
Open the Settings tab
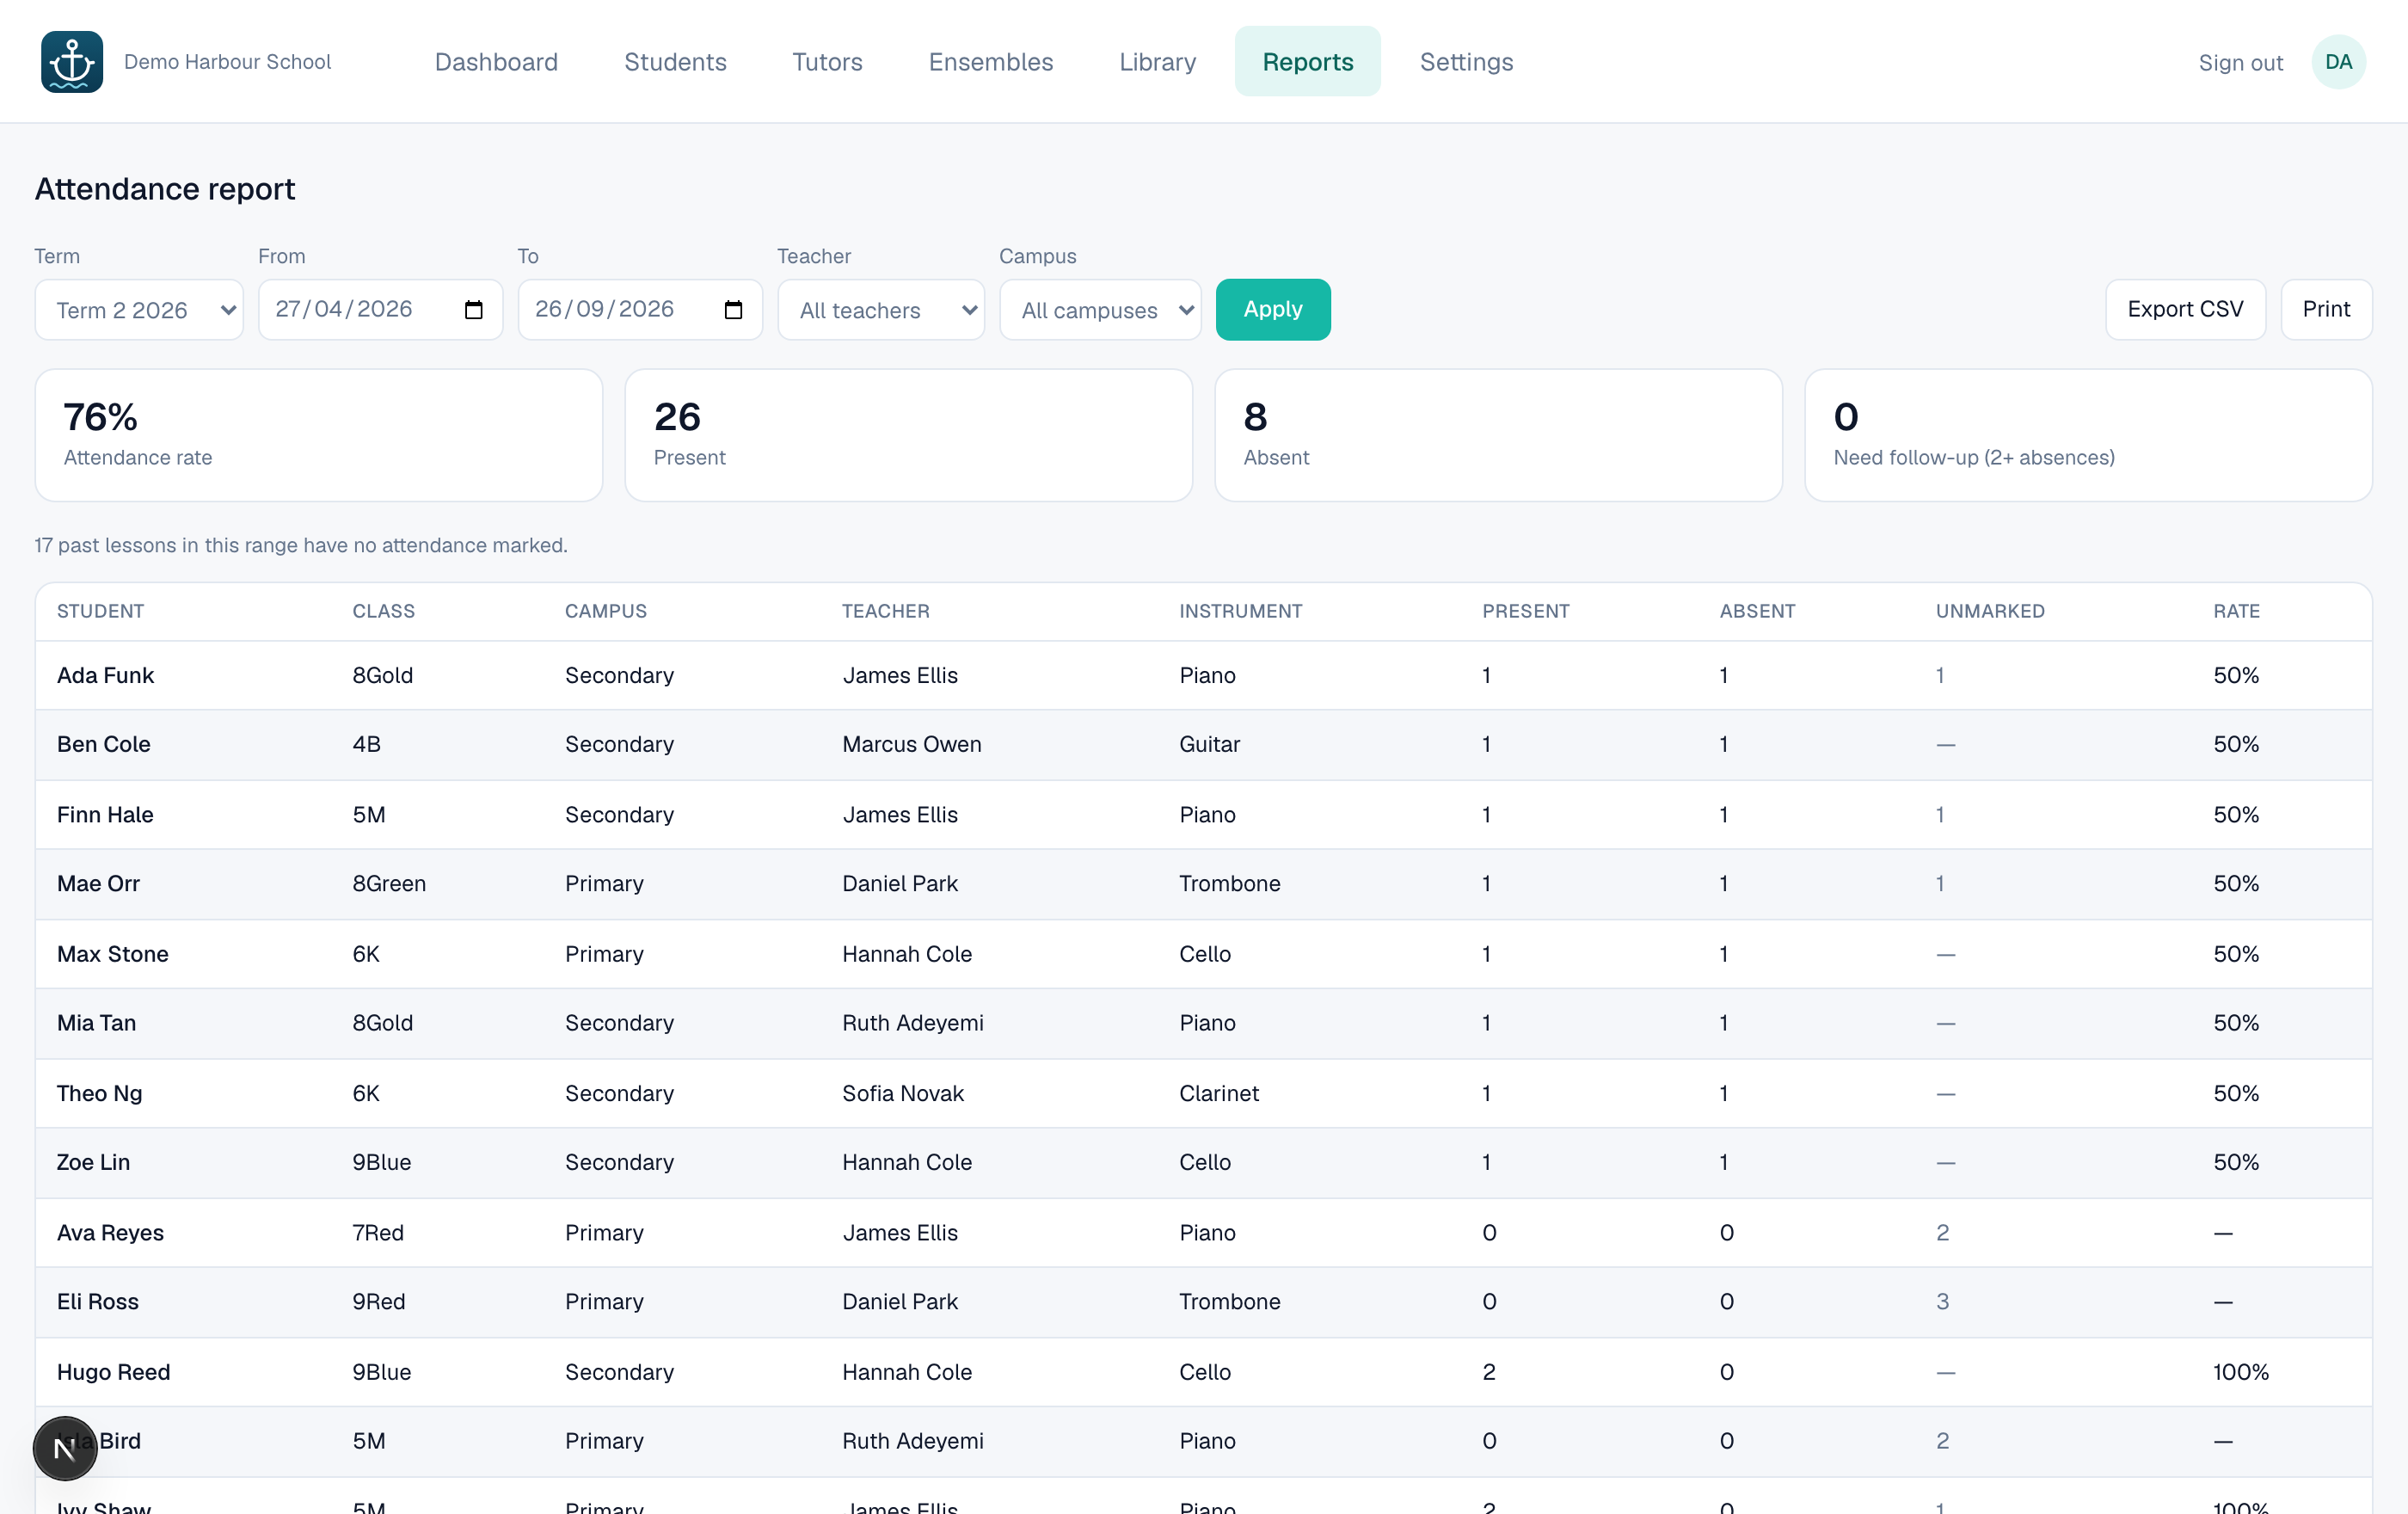1466,62
